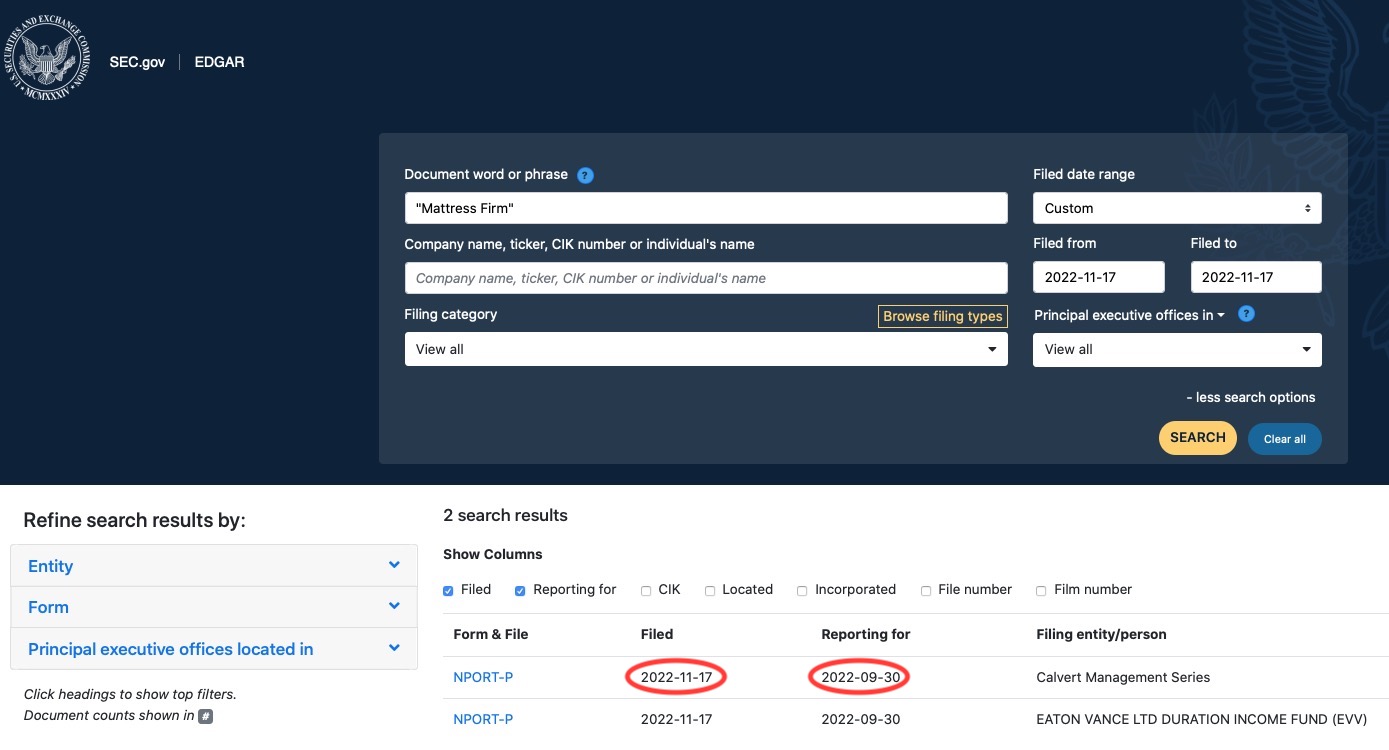The width and height of the screenshot is (1389, 750).
Task: Click the 2 search results heading
Action: coord(505,515)
